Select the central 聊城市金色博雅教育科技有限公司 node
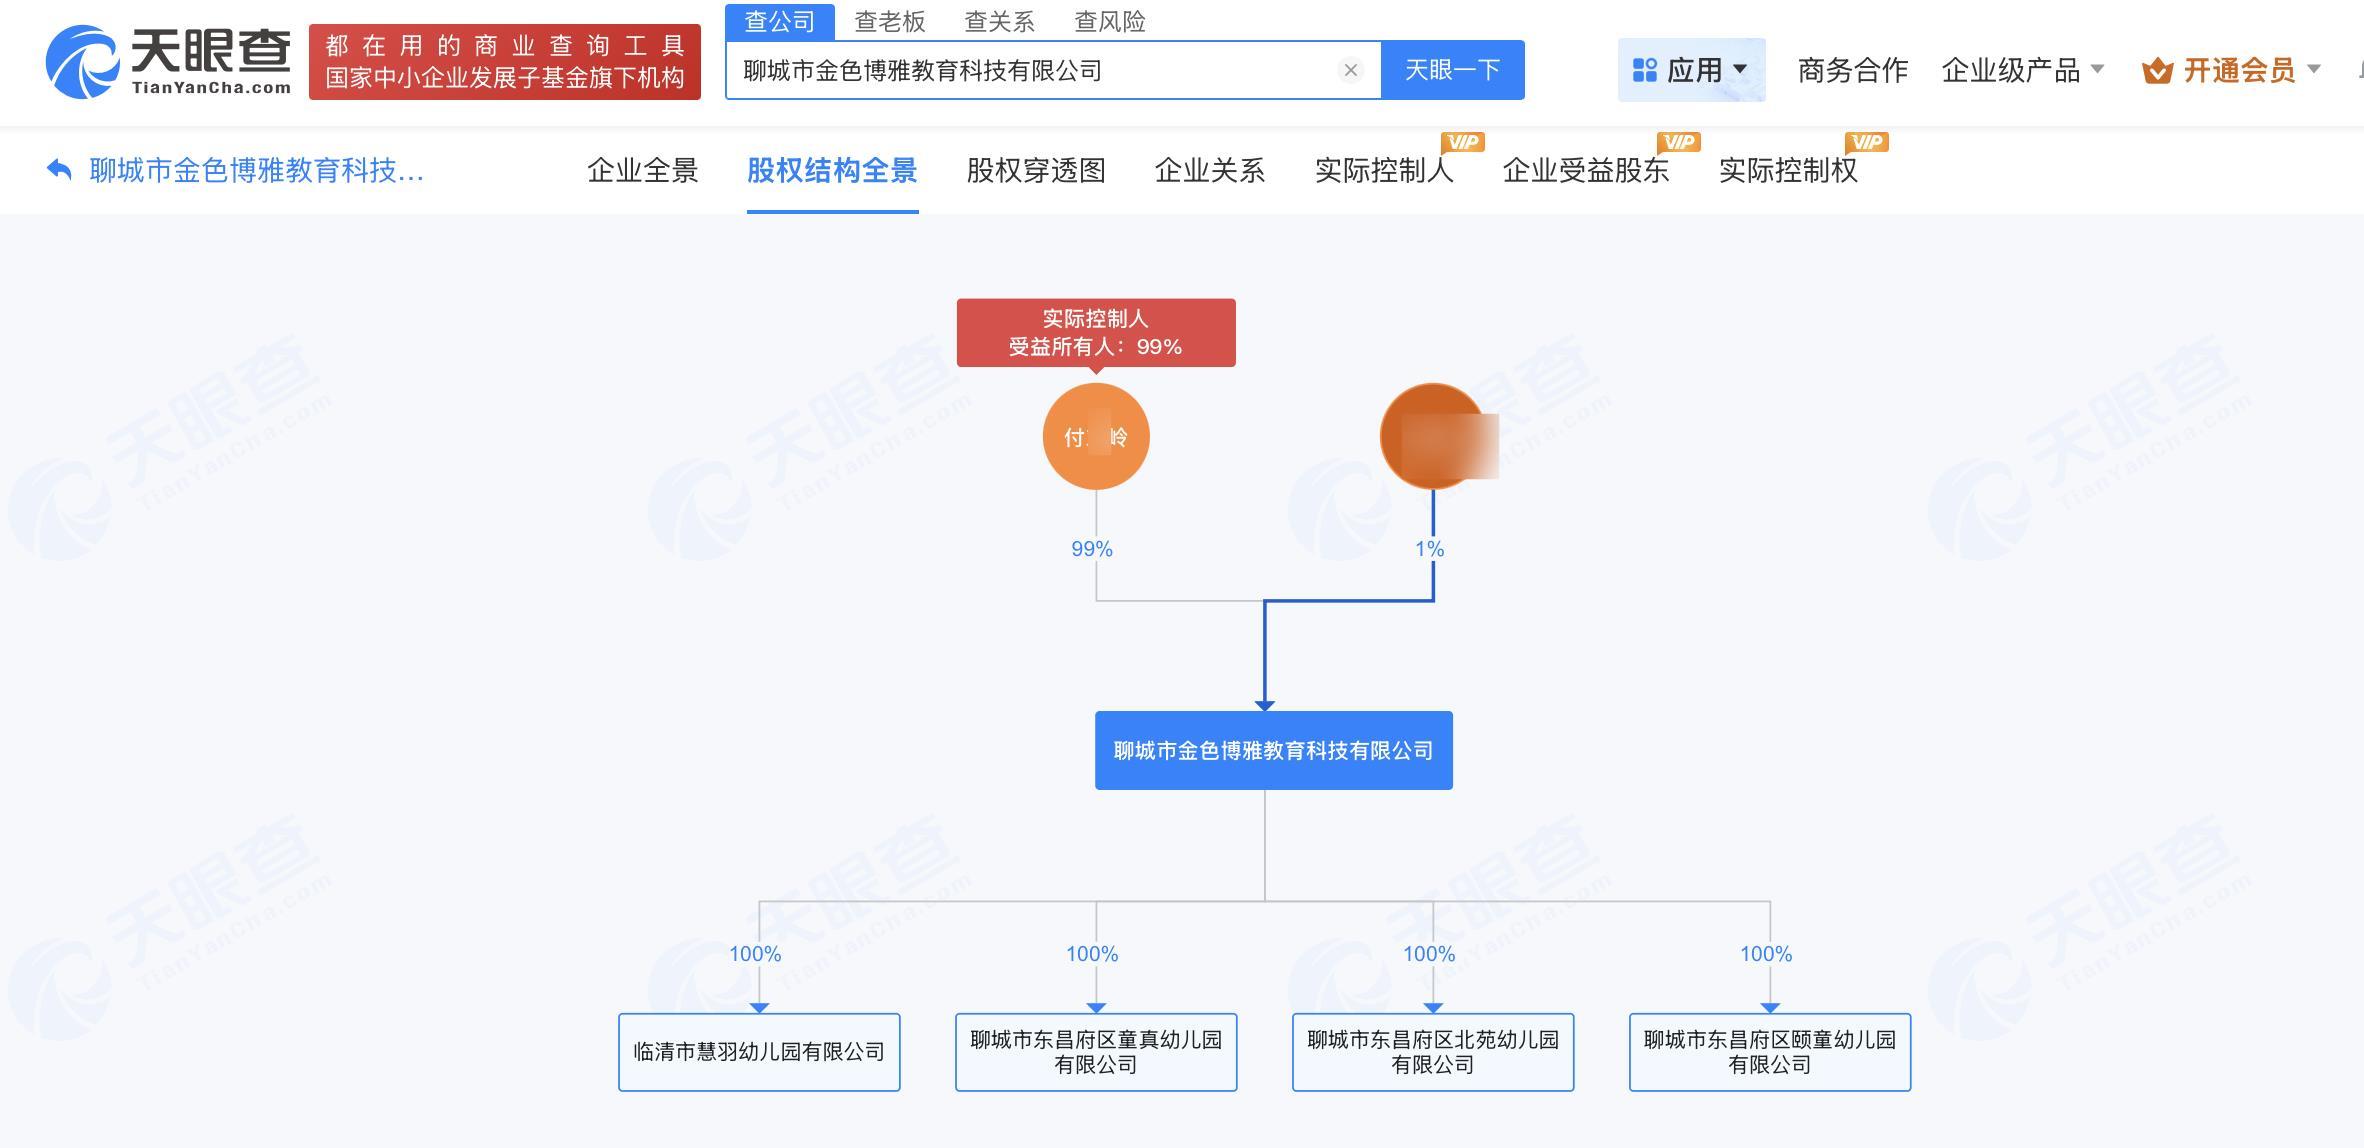The image size is (2364, 1148). tap(1273, 750)
